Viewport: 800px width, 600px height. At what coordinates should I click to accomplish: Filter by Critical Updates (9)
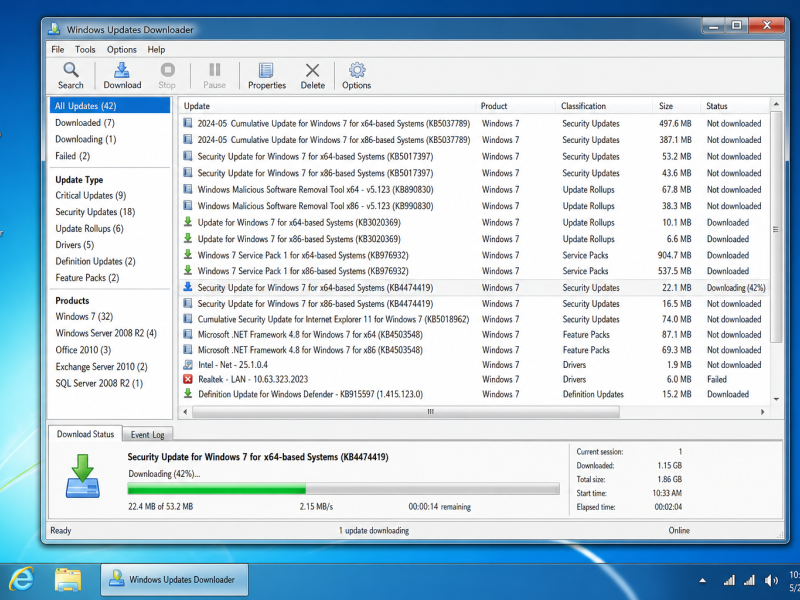pos(90,195)
